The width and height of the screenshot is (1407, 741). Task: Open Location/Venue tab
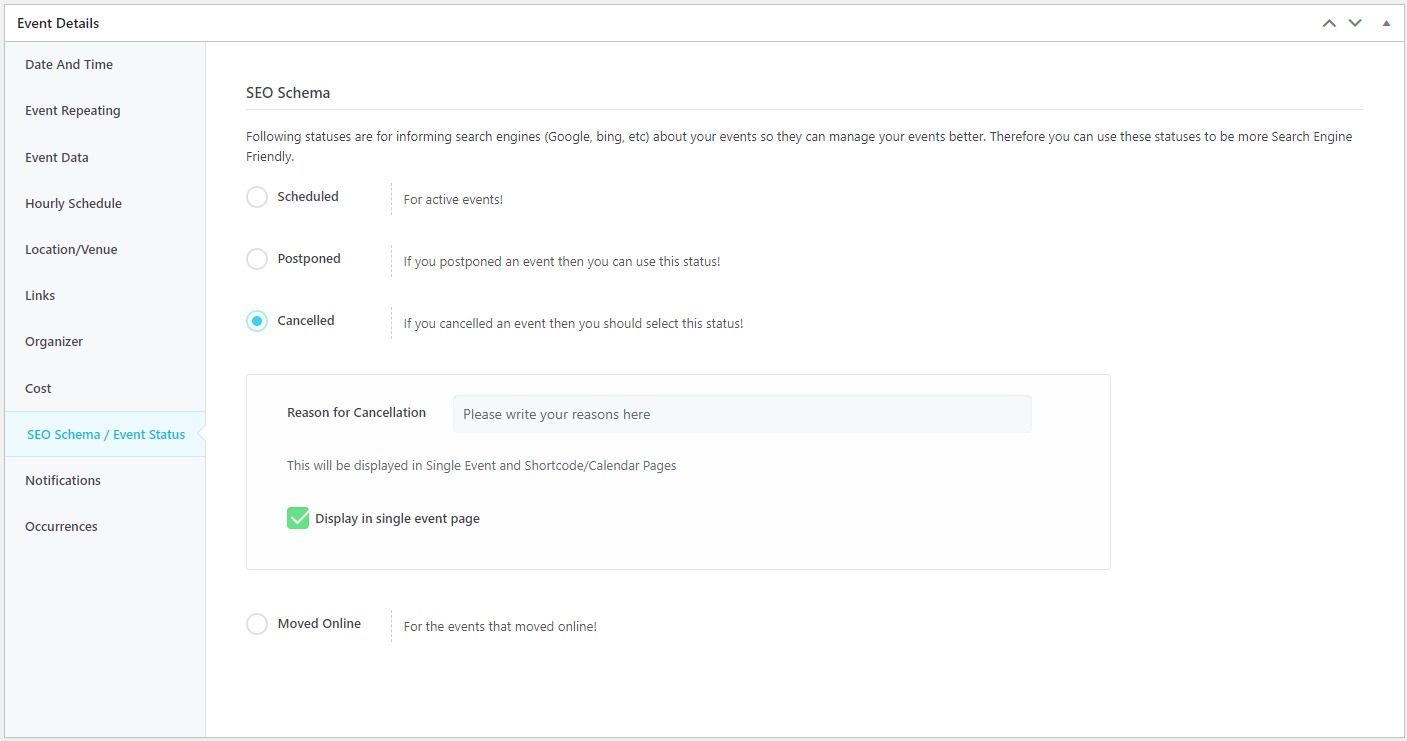105,249
